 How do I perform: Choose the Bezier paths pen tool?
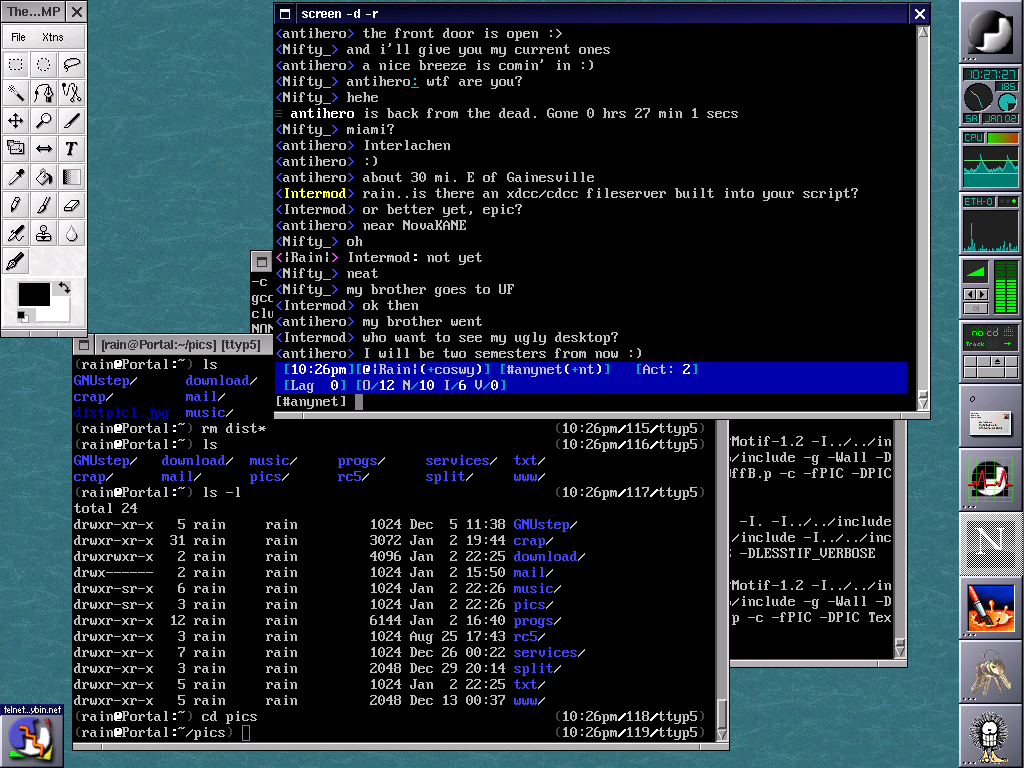click(44, 93)
